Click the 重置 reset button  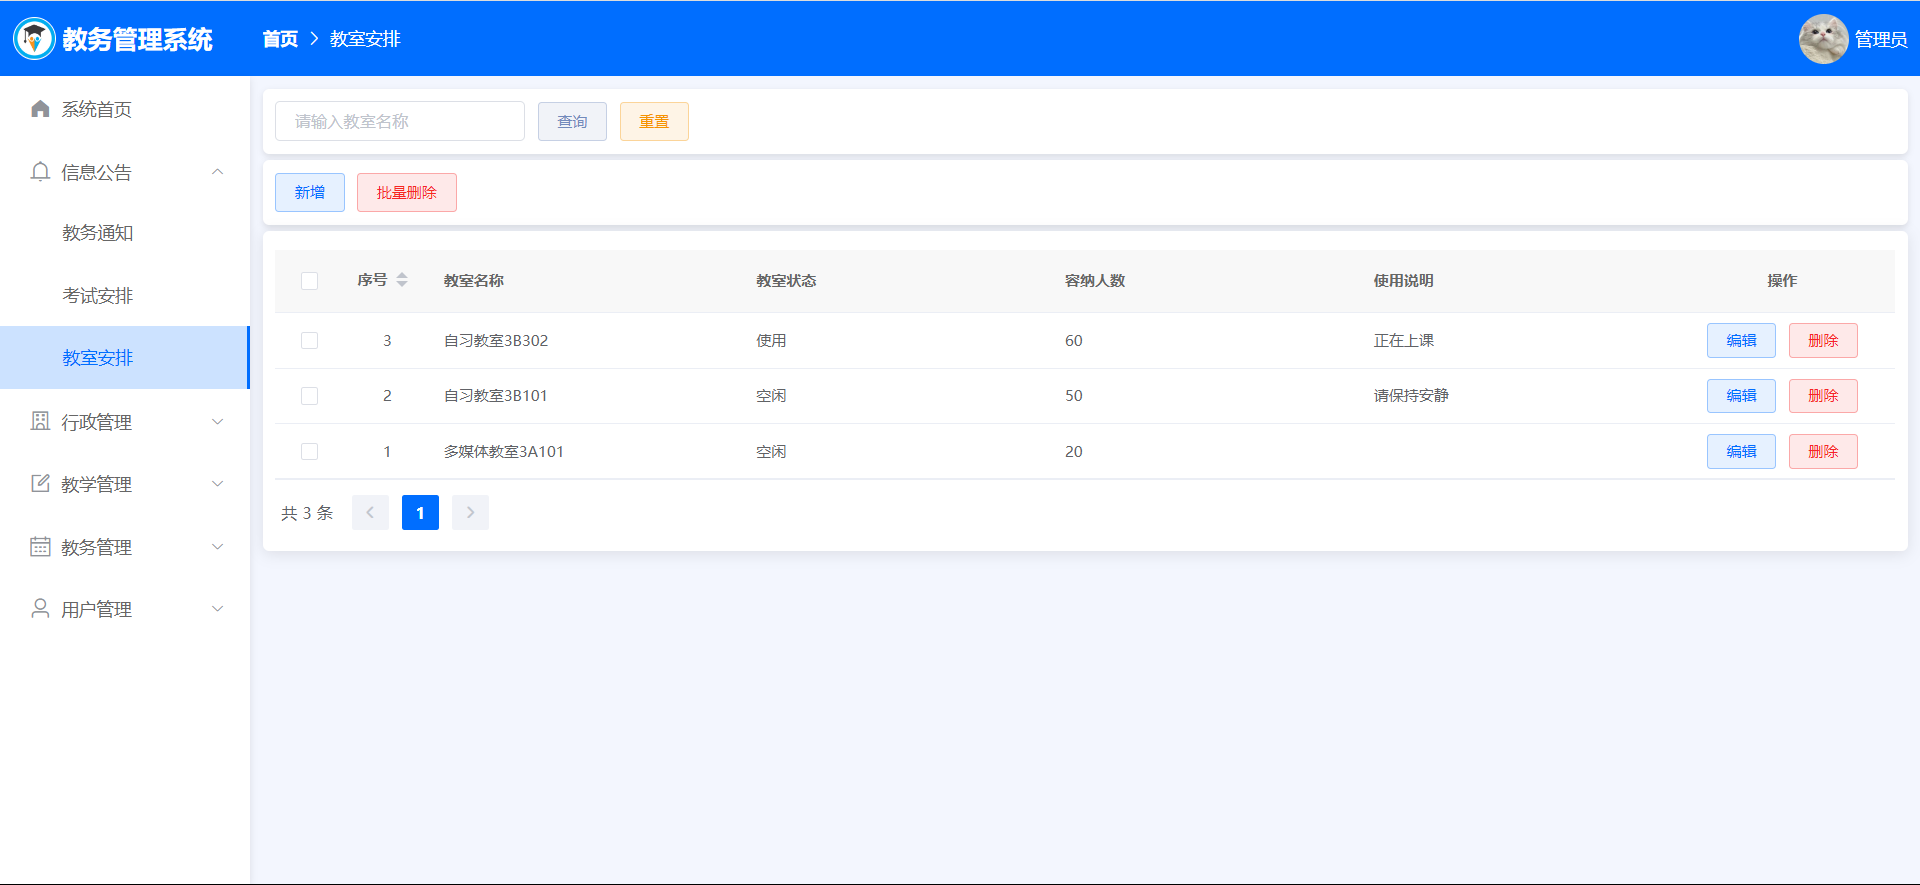(654, 122)
